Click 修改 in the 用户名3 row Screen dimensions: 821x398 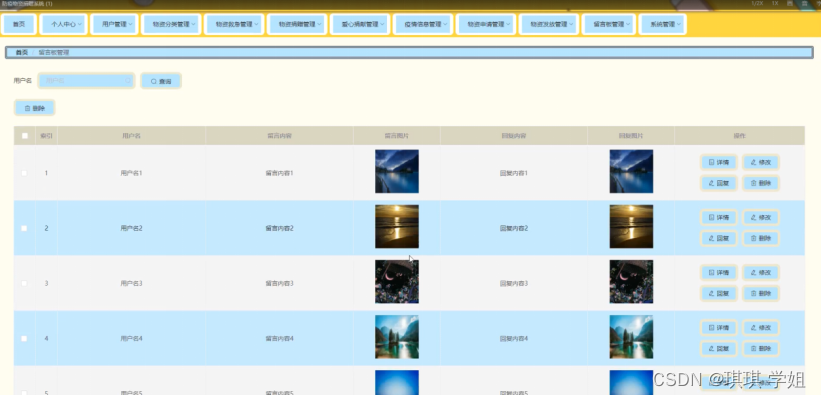pos(761,272)
